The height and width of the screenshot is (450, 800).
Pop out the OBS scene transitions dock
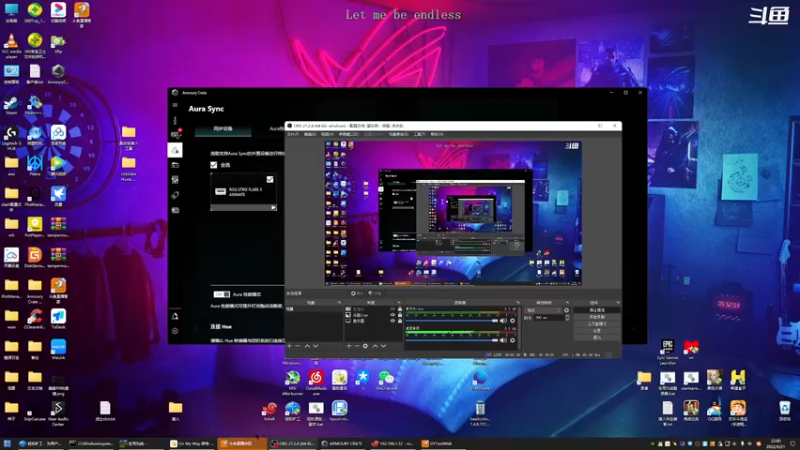(568, 303)
